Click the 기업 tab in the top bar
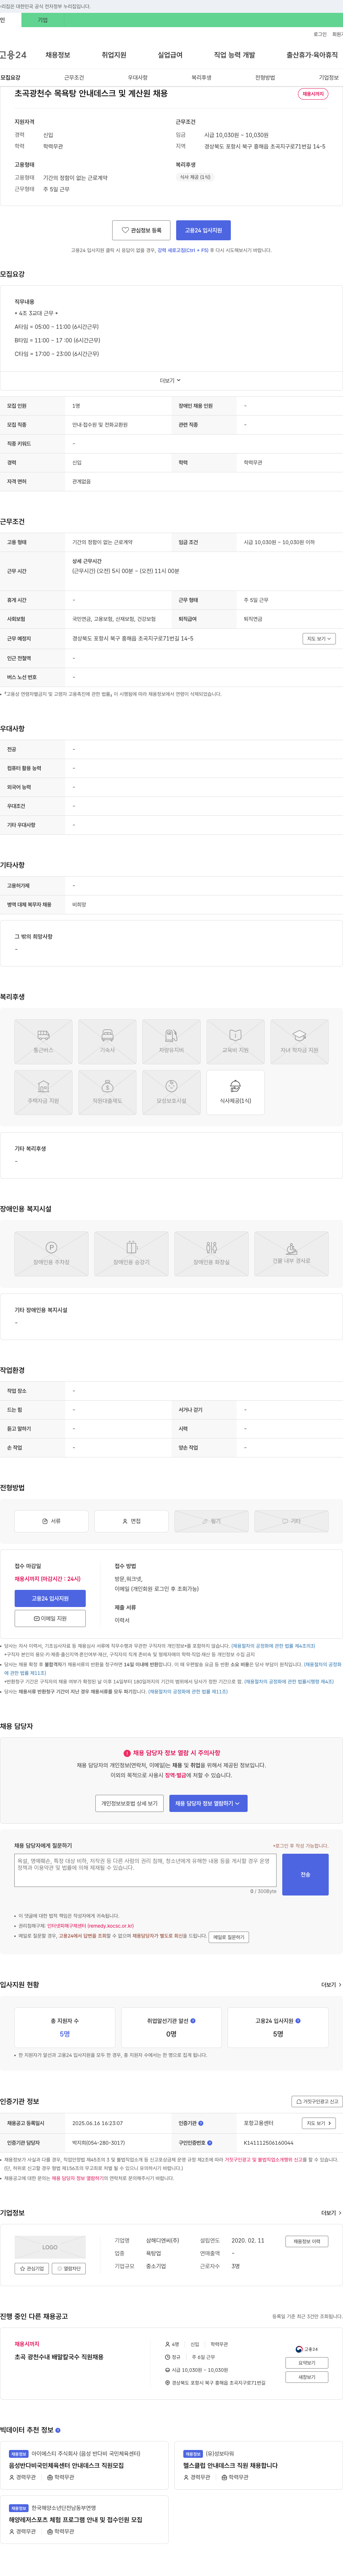This screenshot has width=343, height=2576. (x=42, y=20)
